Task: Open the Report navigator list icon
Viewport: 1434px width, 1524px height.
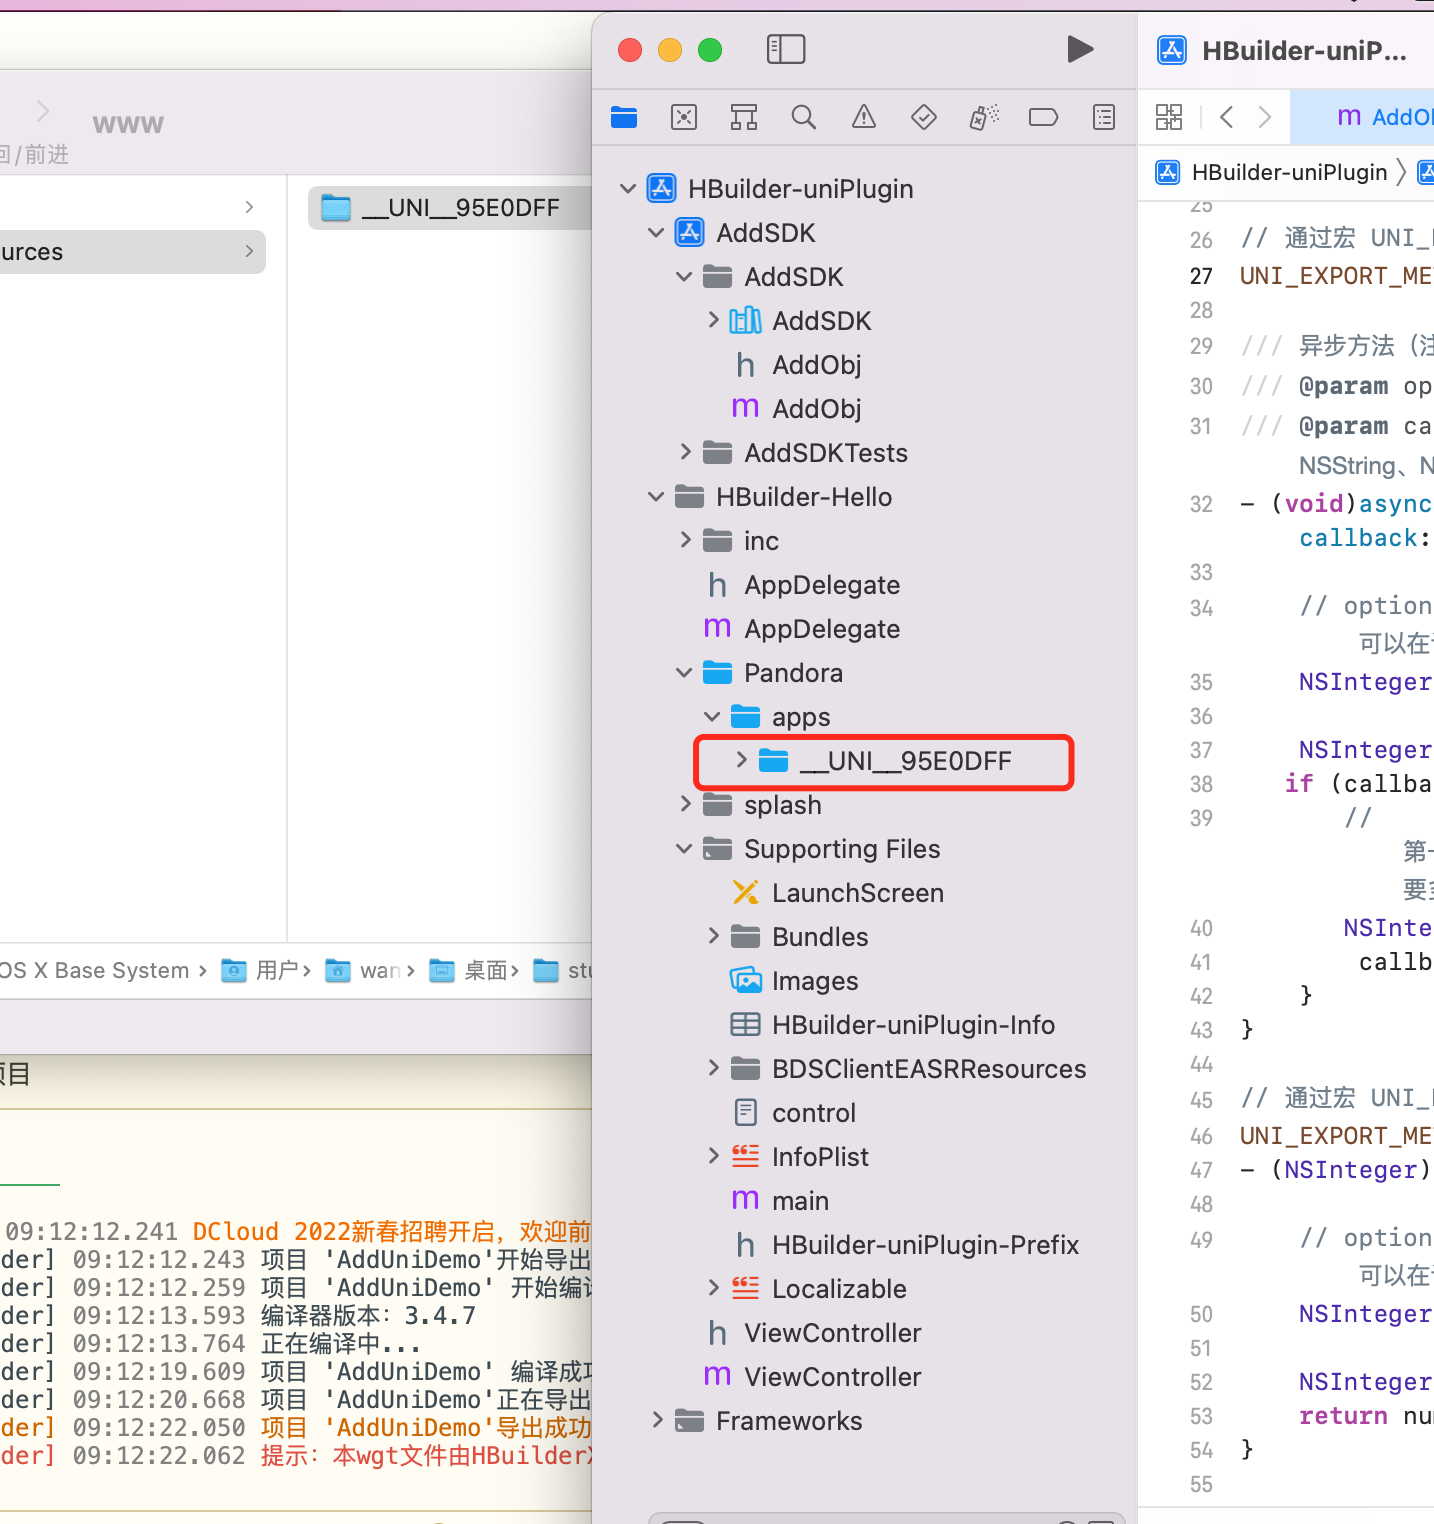Action: click(x=1103, y=117)
